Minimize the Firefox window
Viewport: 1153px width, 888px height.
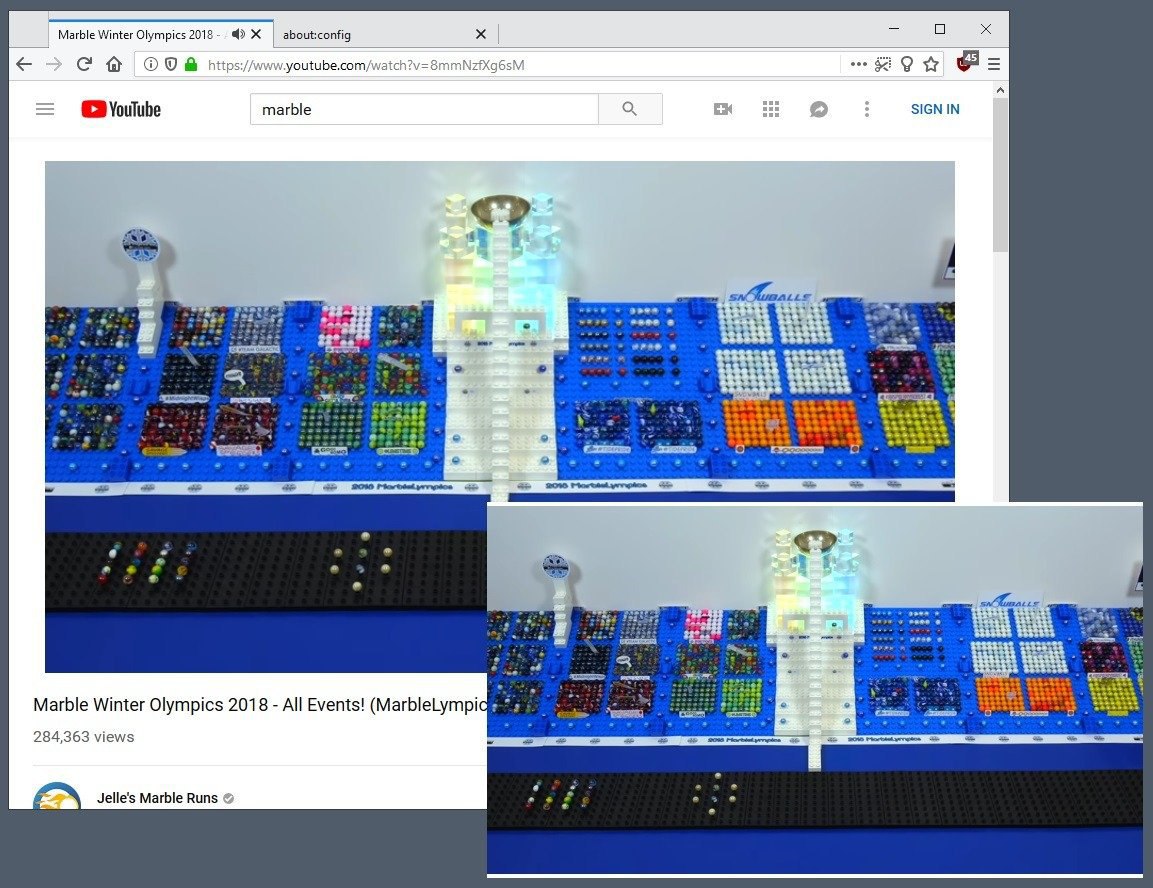[894, 29]
